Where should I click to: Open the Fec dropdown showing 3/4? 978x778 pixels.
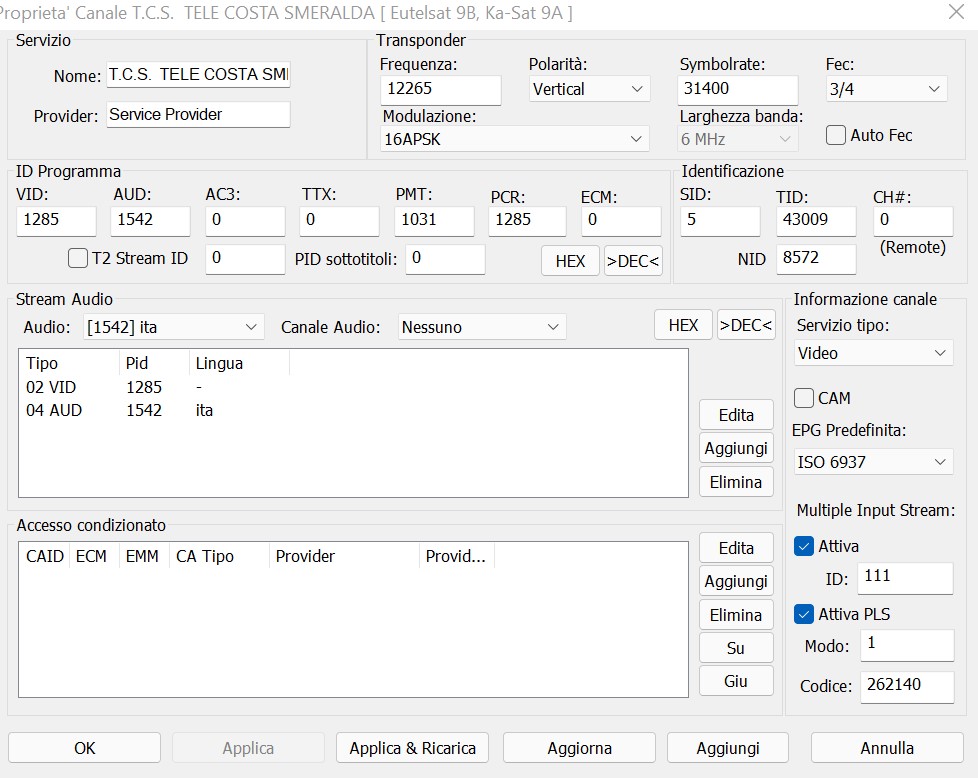click(x=886, y=89)
